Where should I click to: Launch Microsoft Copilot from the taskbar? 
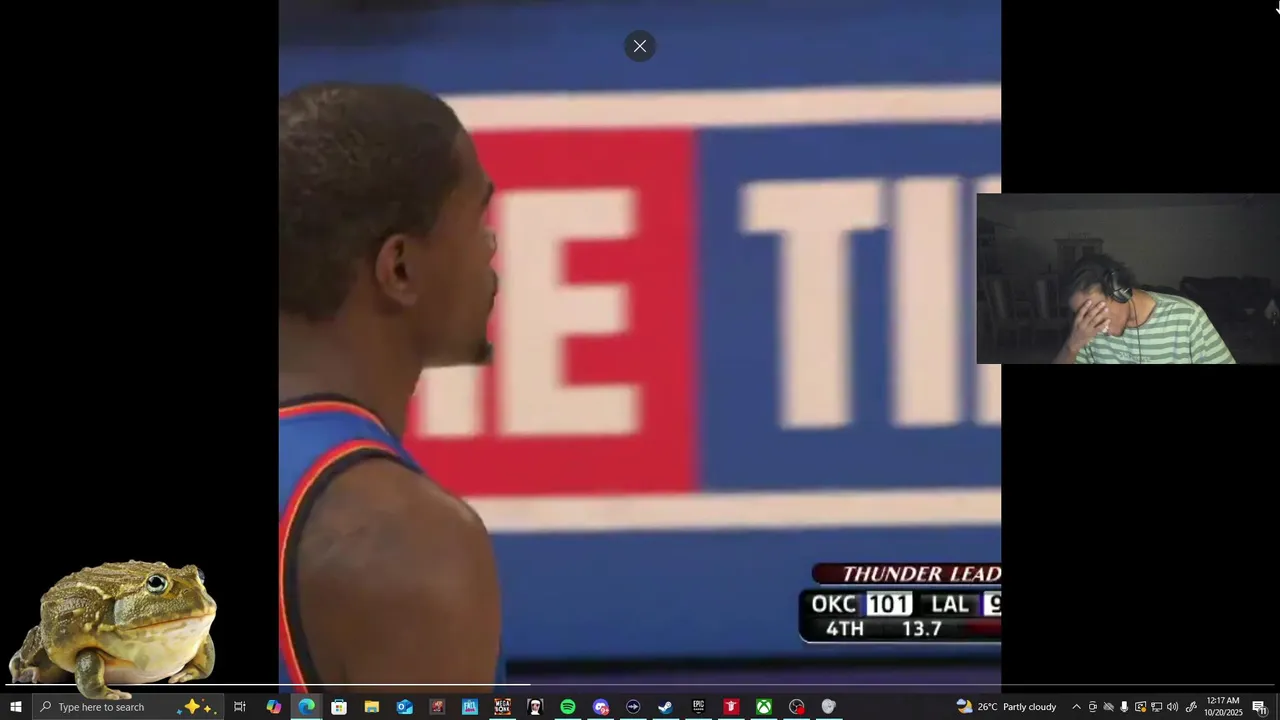(x=274, y=707)
